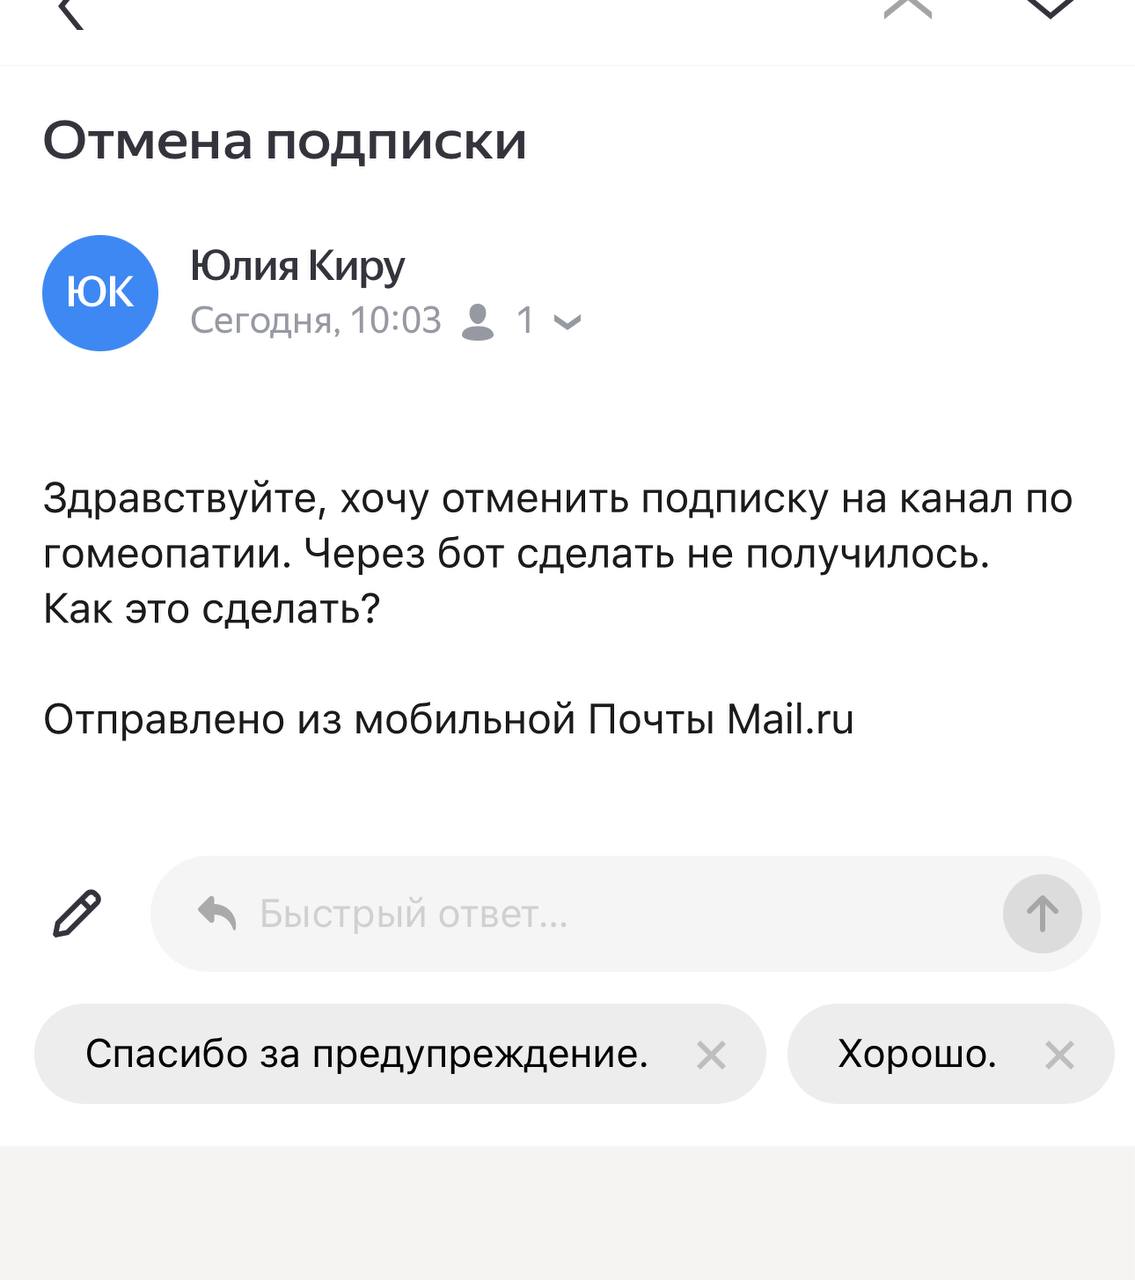Go to previous message with up chevron
1135x1280 pixels.
click(908, 8)
